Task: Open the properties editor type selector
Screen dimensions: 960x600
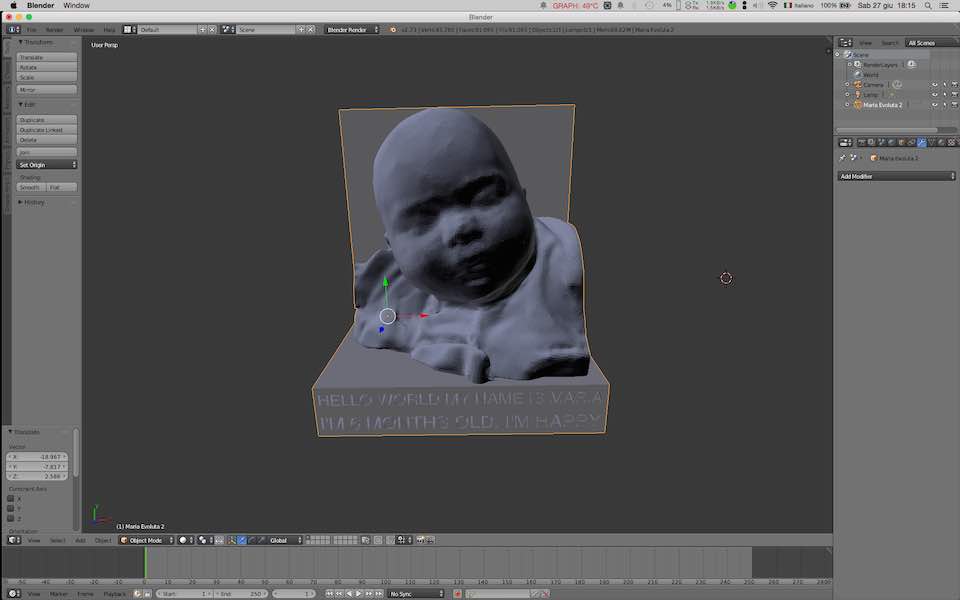Action: (846, 143)
